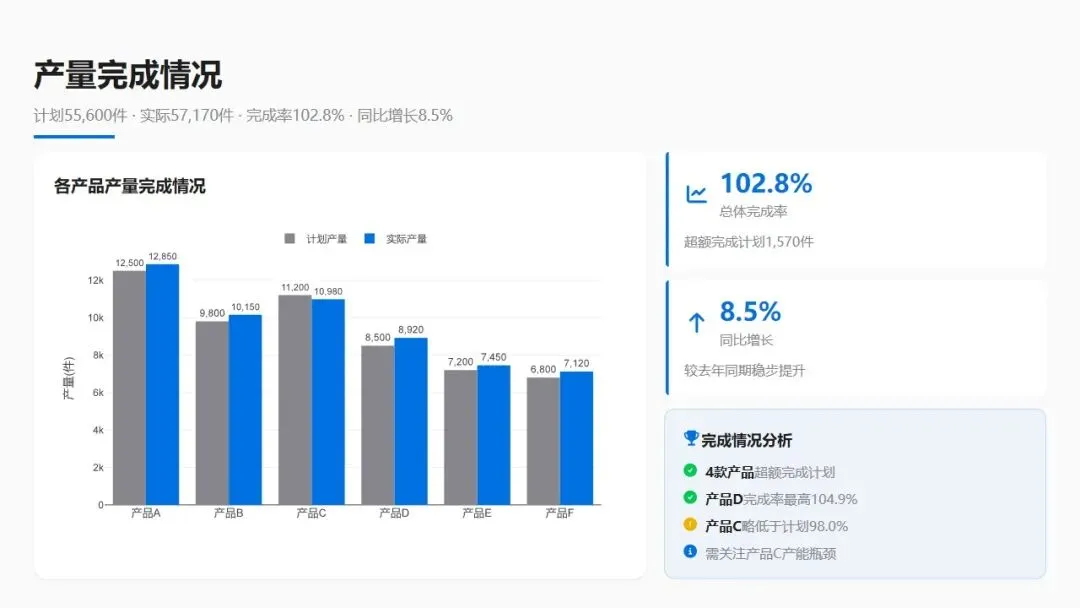Click the 8,920 data label
Image resolution: width=1080 pixels, height=608 pixels.
[x=411, y=330]
